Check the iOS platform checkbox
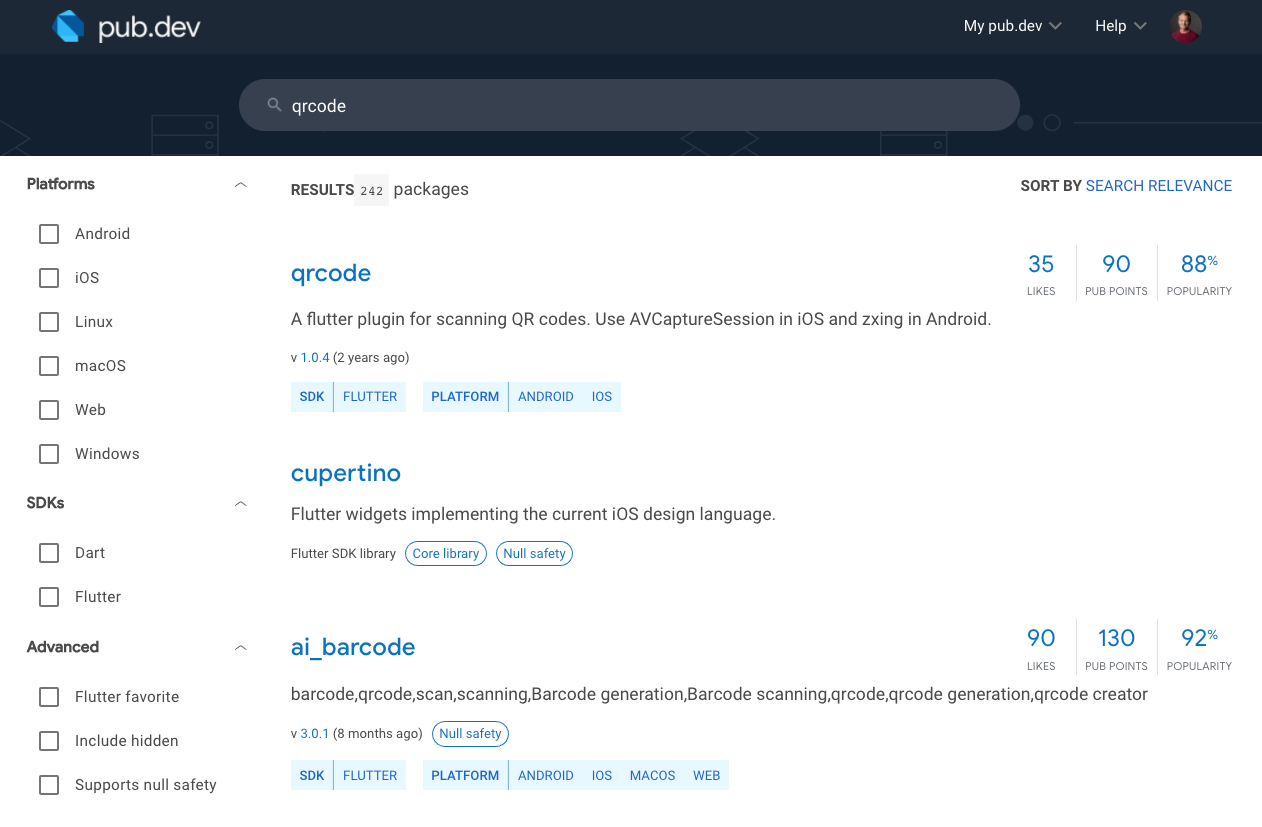This screenshot has height=827, width=1262. 48,277
